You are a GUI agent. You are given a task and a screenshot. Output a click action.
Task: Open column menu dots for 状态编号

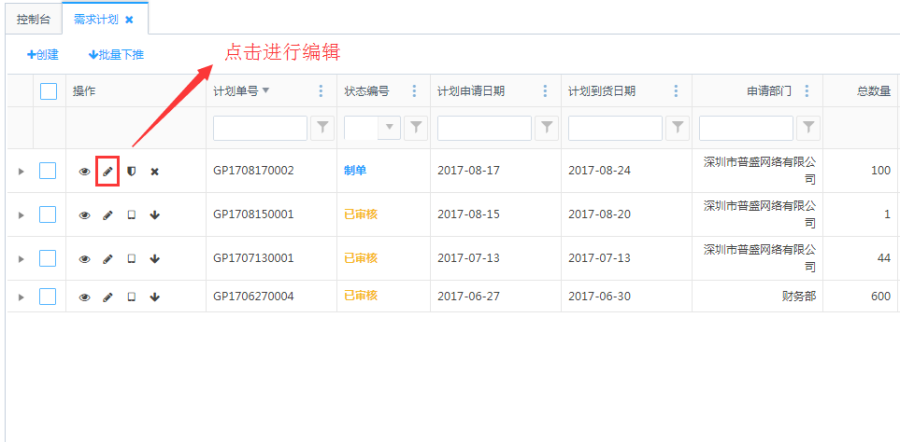[x=414, y=91]
